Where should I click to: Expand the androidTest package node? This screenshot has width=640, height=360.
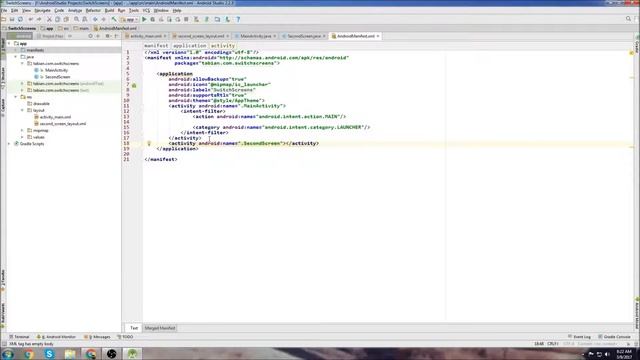[x=22, y=83]
